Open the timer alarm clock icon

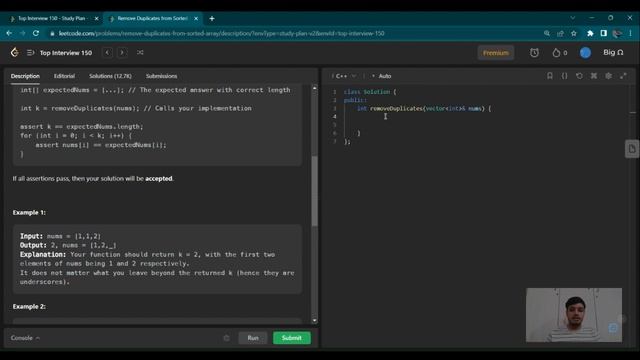click(x=534, y=53)
